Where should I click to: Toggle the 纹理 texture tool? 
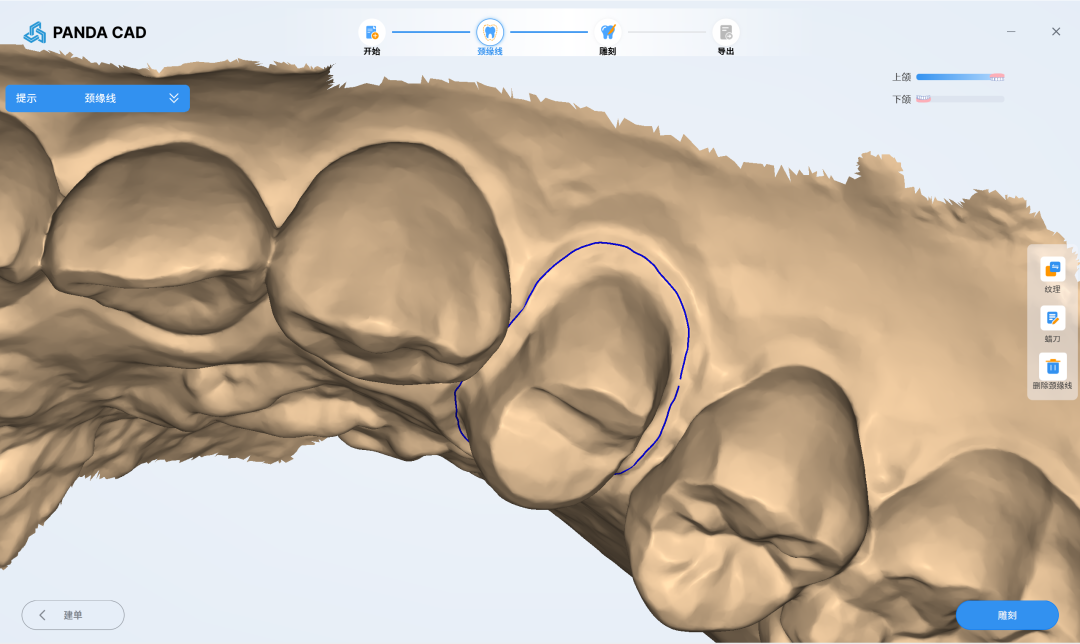[x=1052, y=269]
